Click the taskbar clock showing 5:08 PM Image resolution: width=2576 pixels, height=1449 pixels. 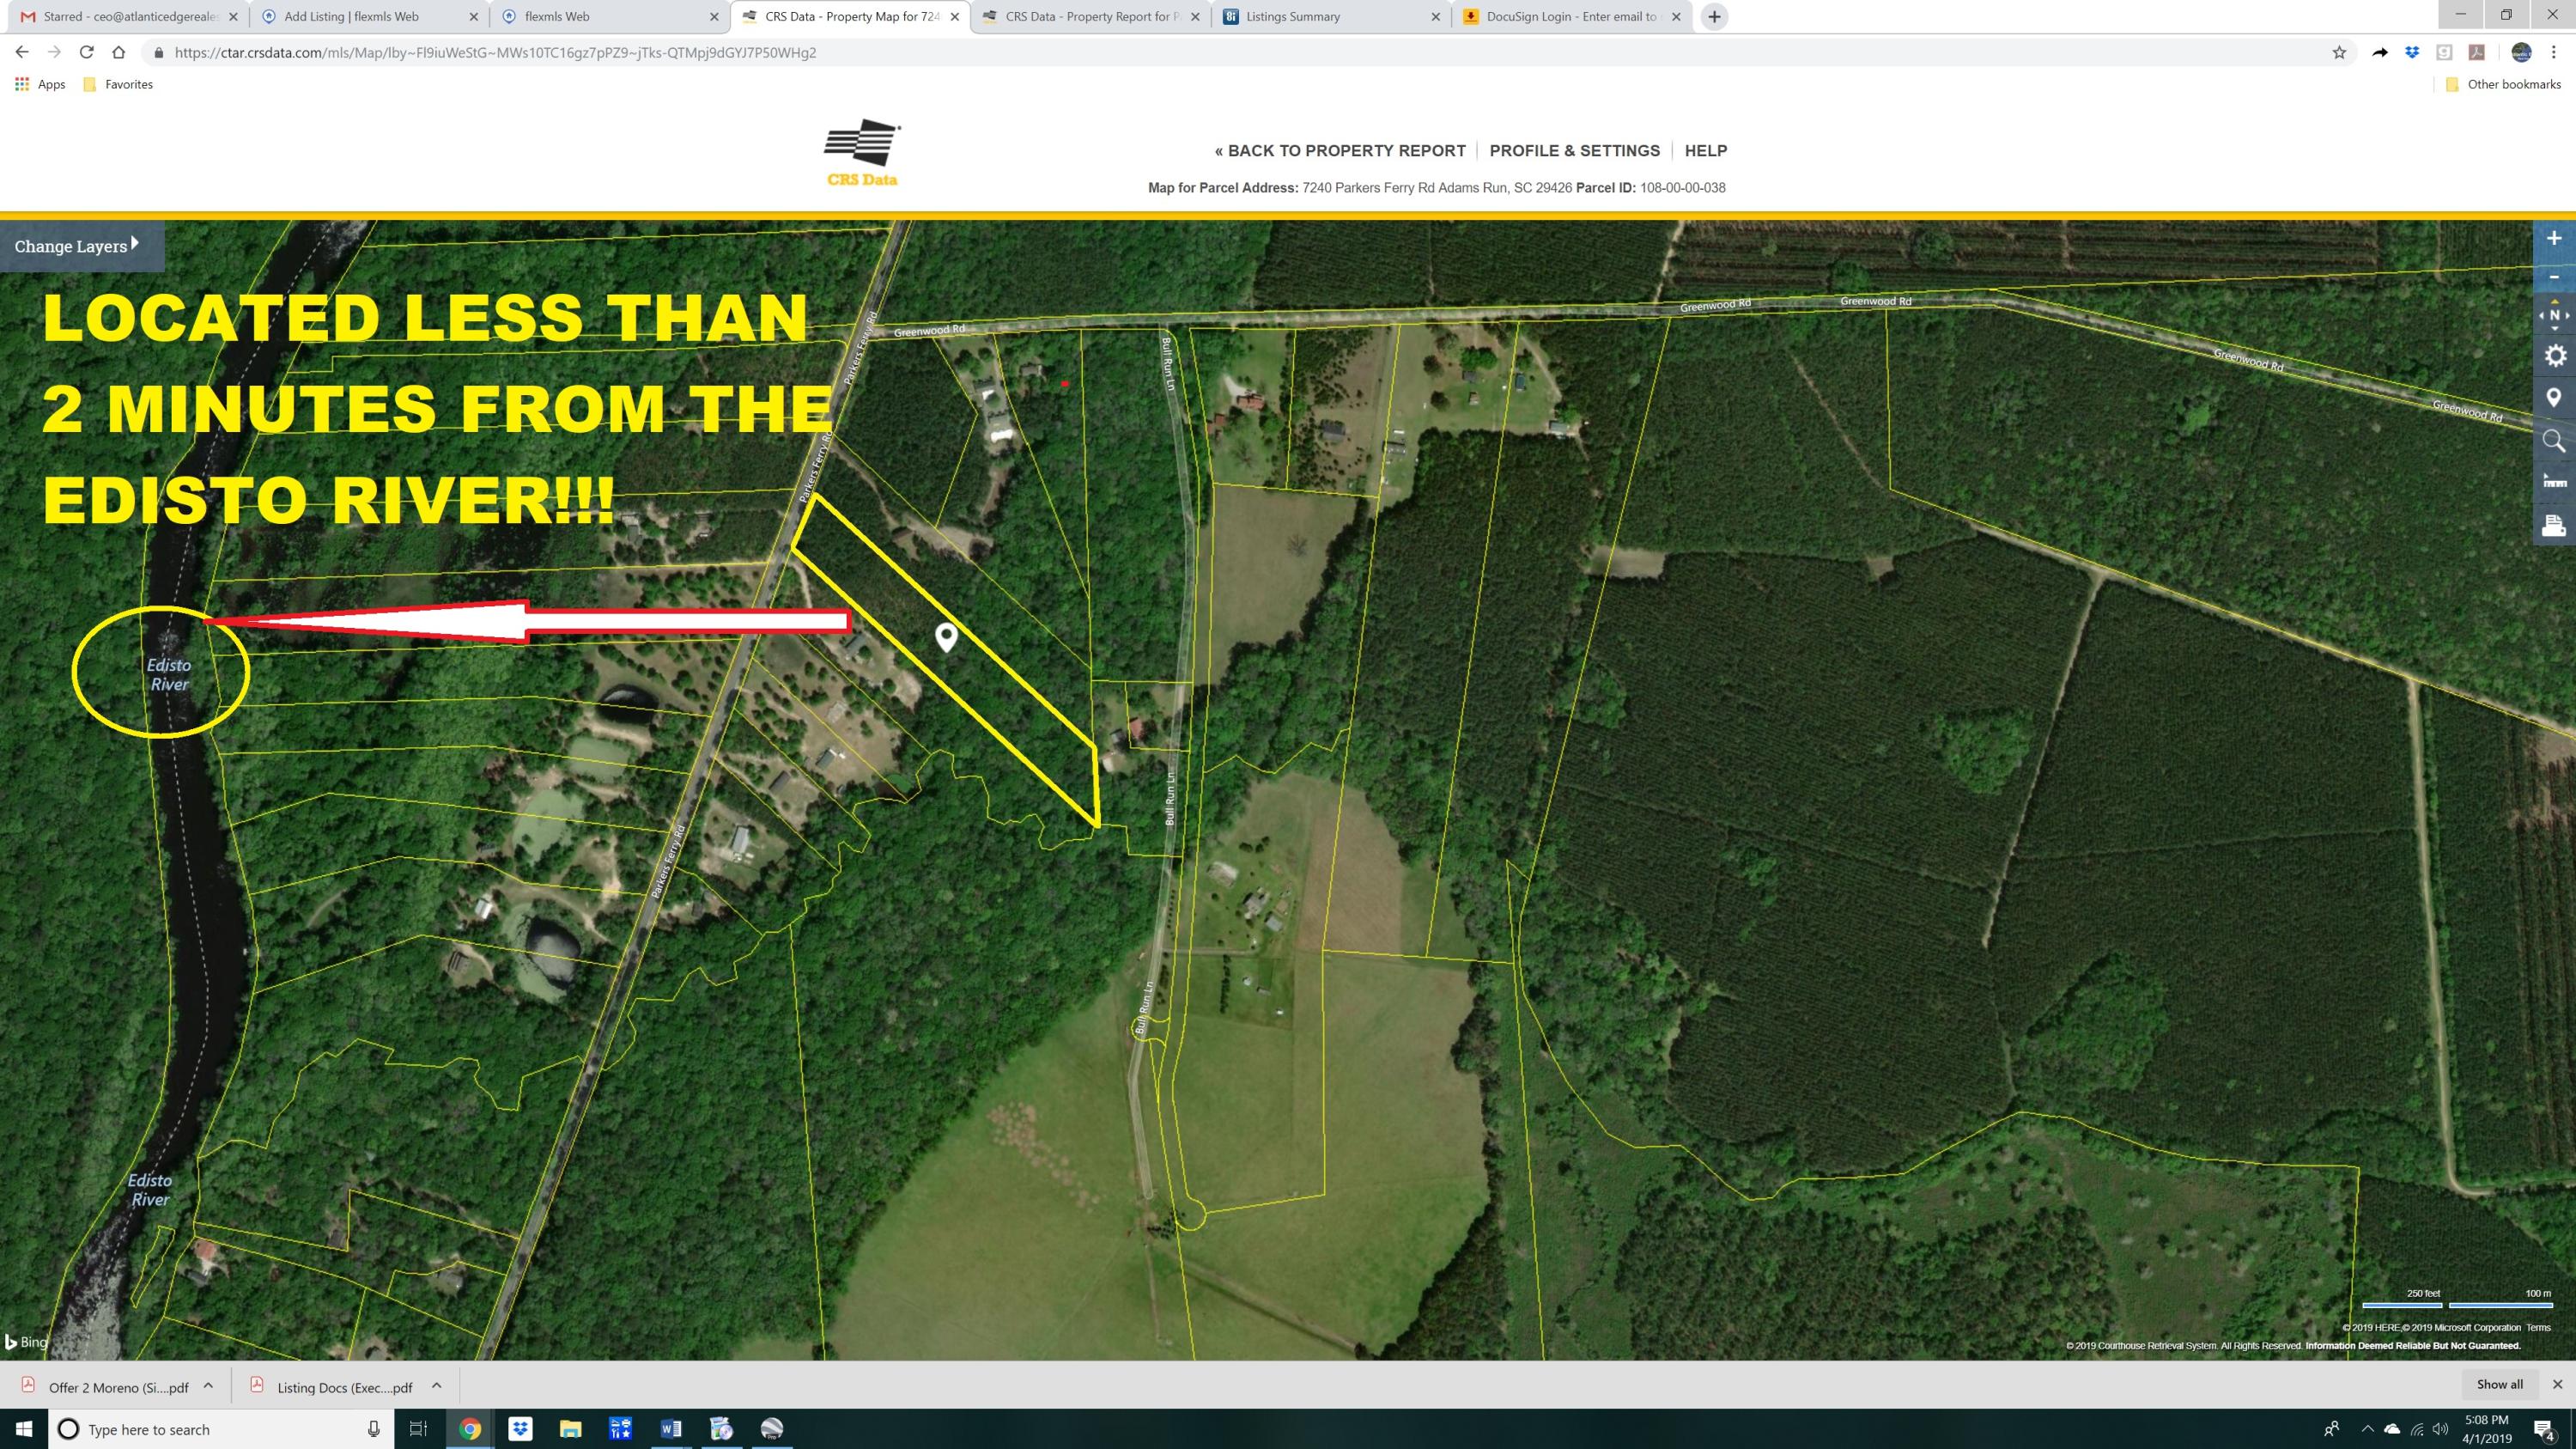[2486, 1429]
